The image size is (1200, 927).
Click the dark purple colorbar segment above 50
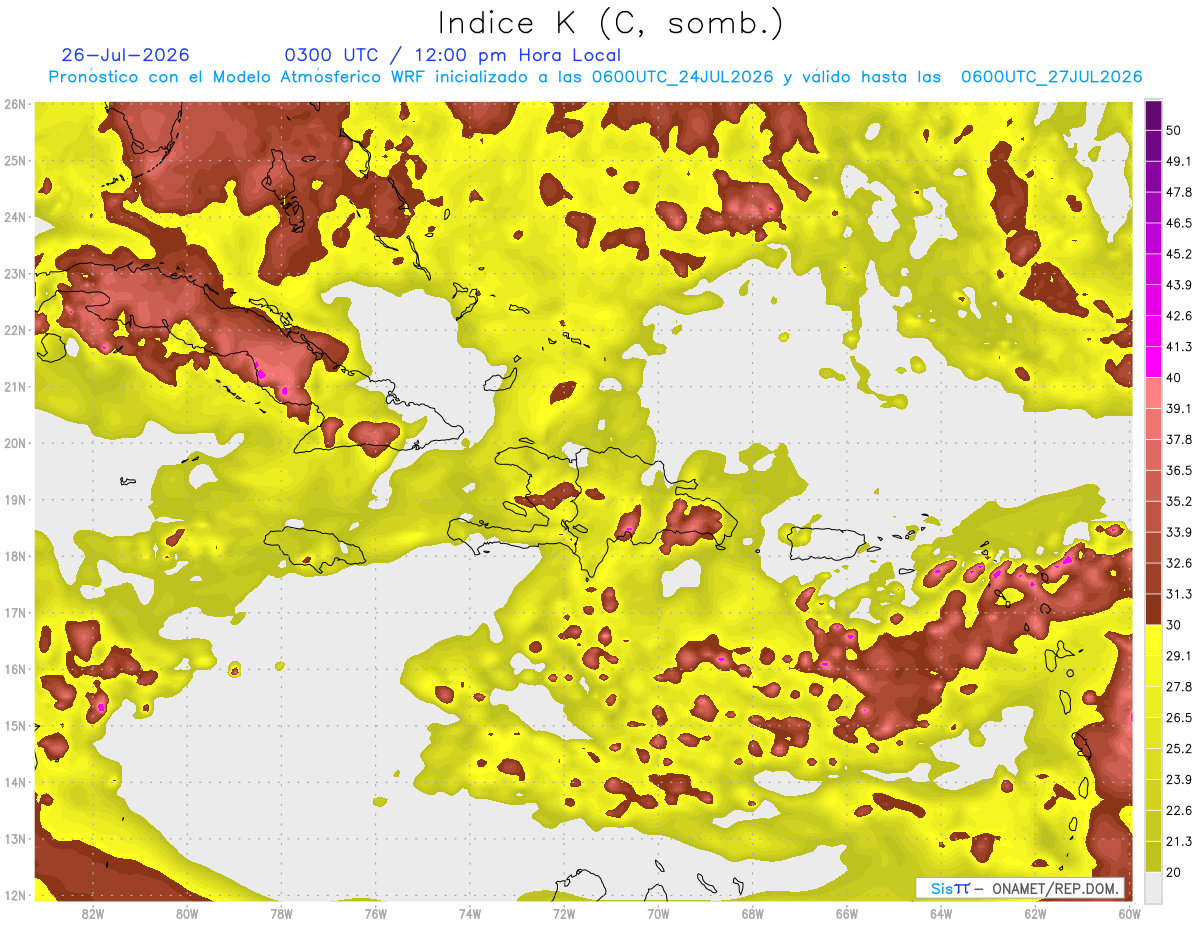(1154, 116)
